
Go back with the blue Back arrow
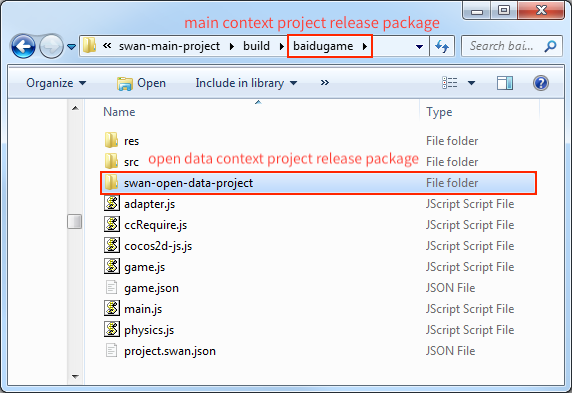tap(23, 46)
